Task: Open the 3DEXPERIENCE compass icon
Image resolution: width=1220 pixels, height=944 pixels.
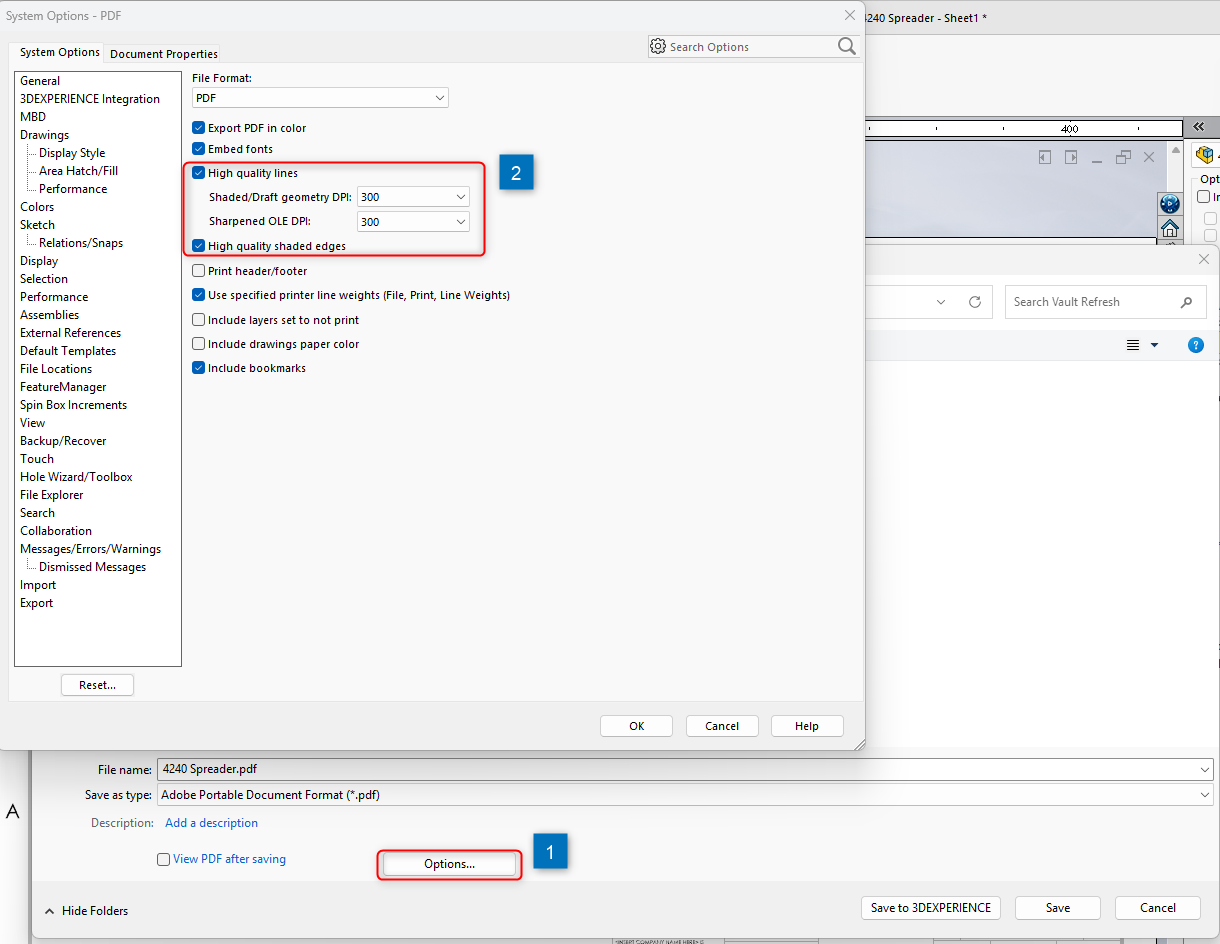Action: (1169, 204)
